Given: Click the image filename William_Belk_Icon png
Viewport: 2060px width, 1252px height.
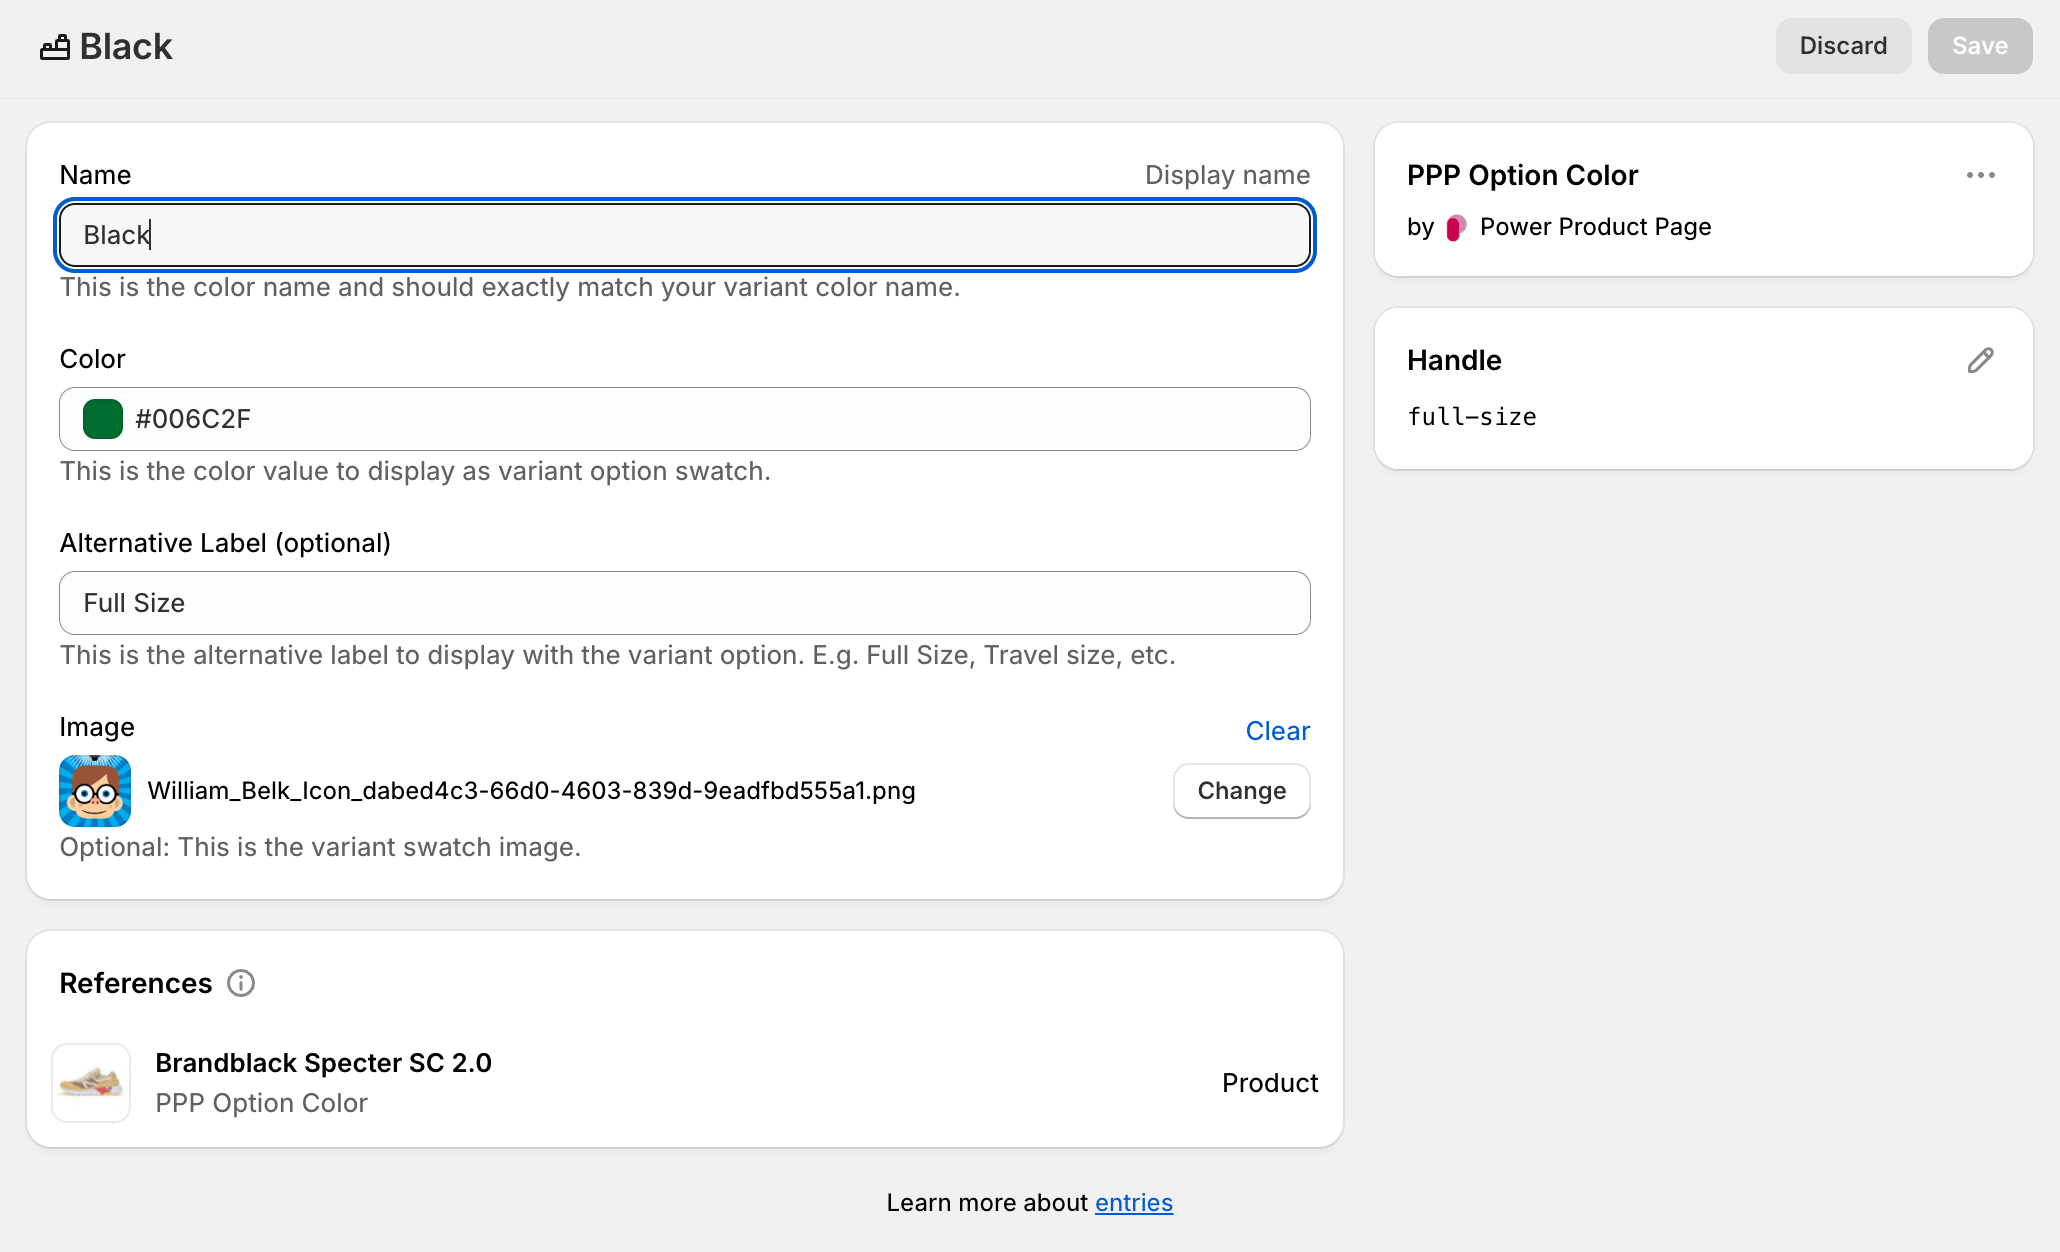Looking at the screenshot, I should 531,791.
